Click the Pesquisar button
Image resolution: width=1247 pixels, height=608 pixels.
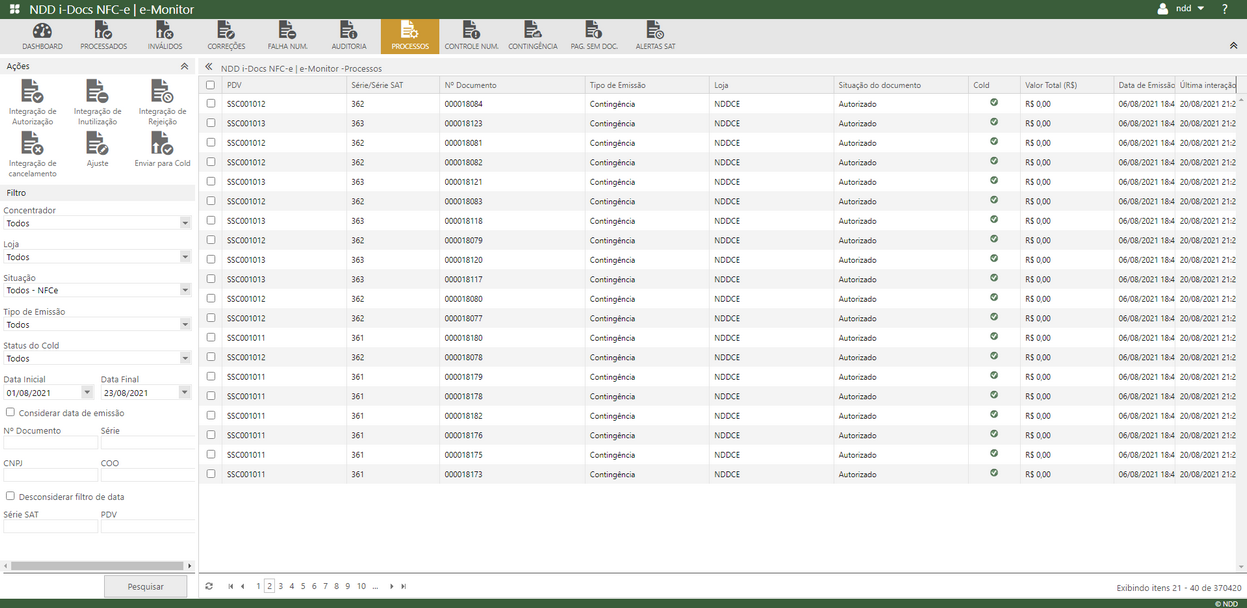[x=145, y=587]
